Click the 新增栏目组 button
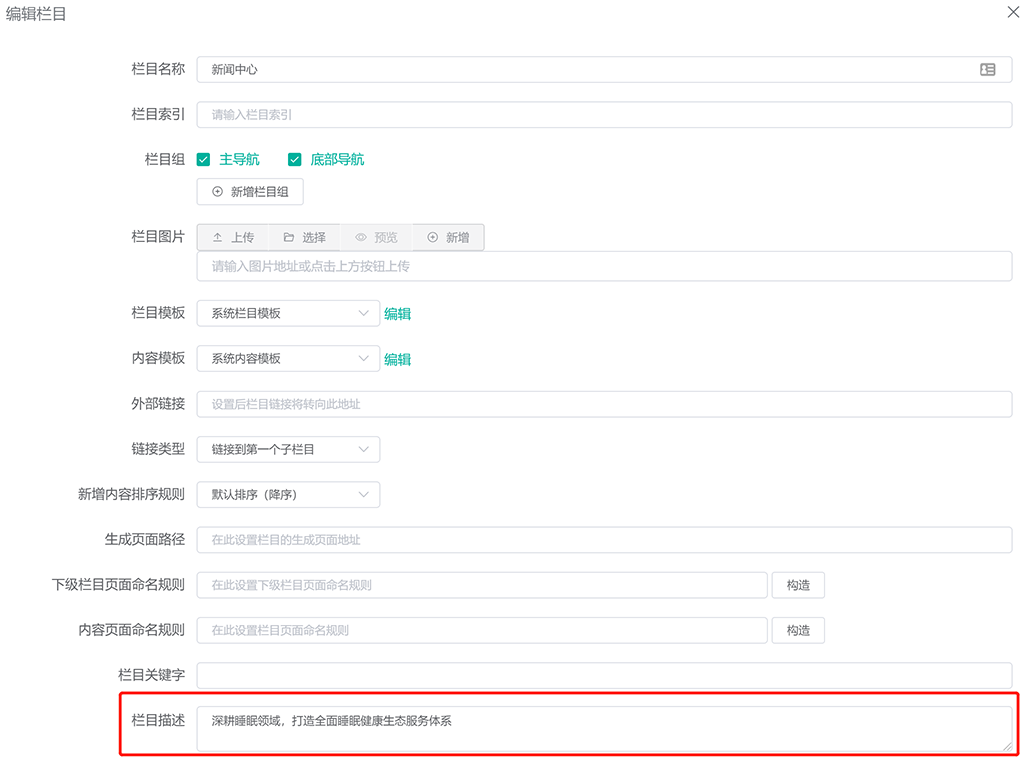Screen dimensions: 1024x757 pyautogui.click(x=250, y=191)
